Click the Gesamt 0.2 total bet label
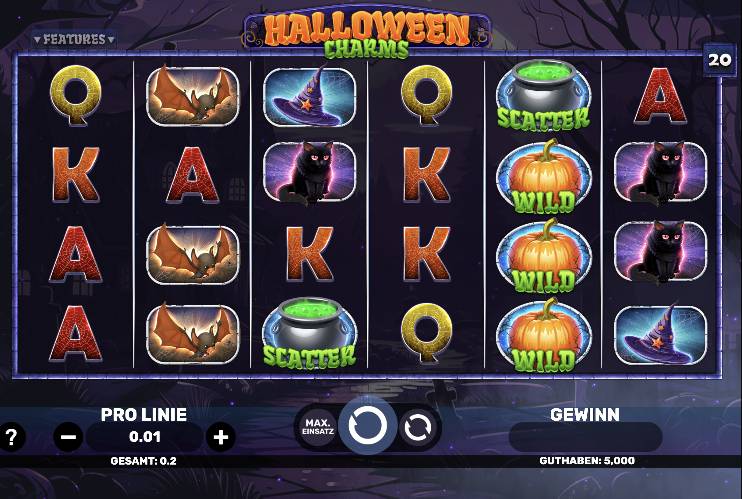This screenshot has height=499, width=742. (143, 461)
